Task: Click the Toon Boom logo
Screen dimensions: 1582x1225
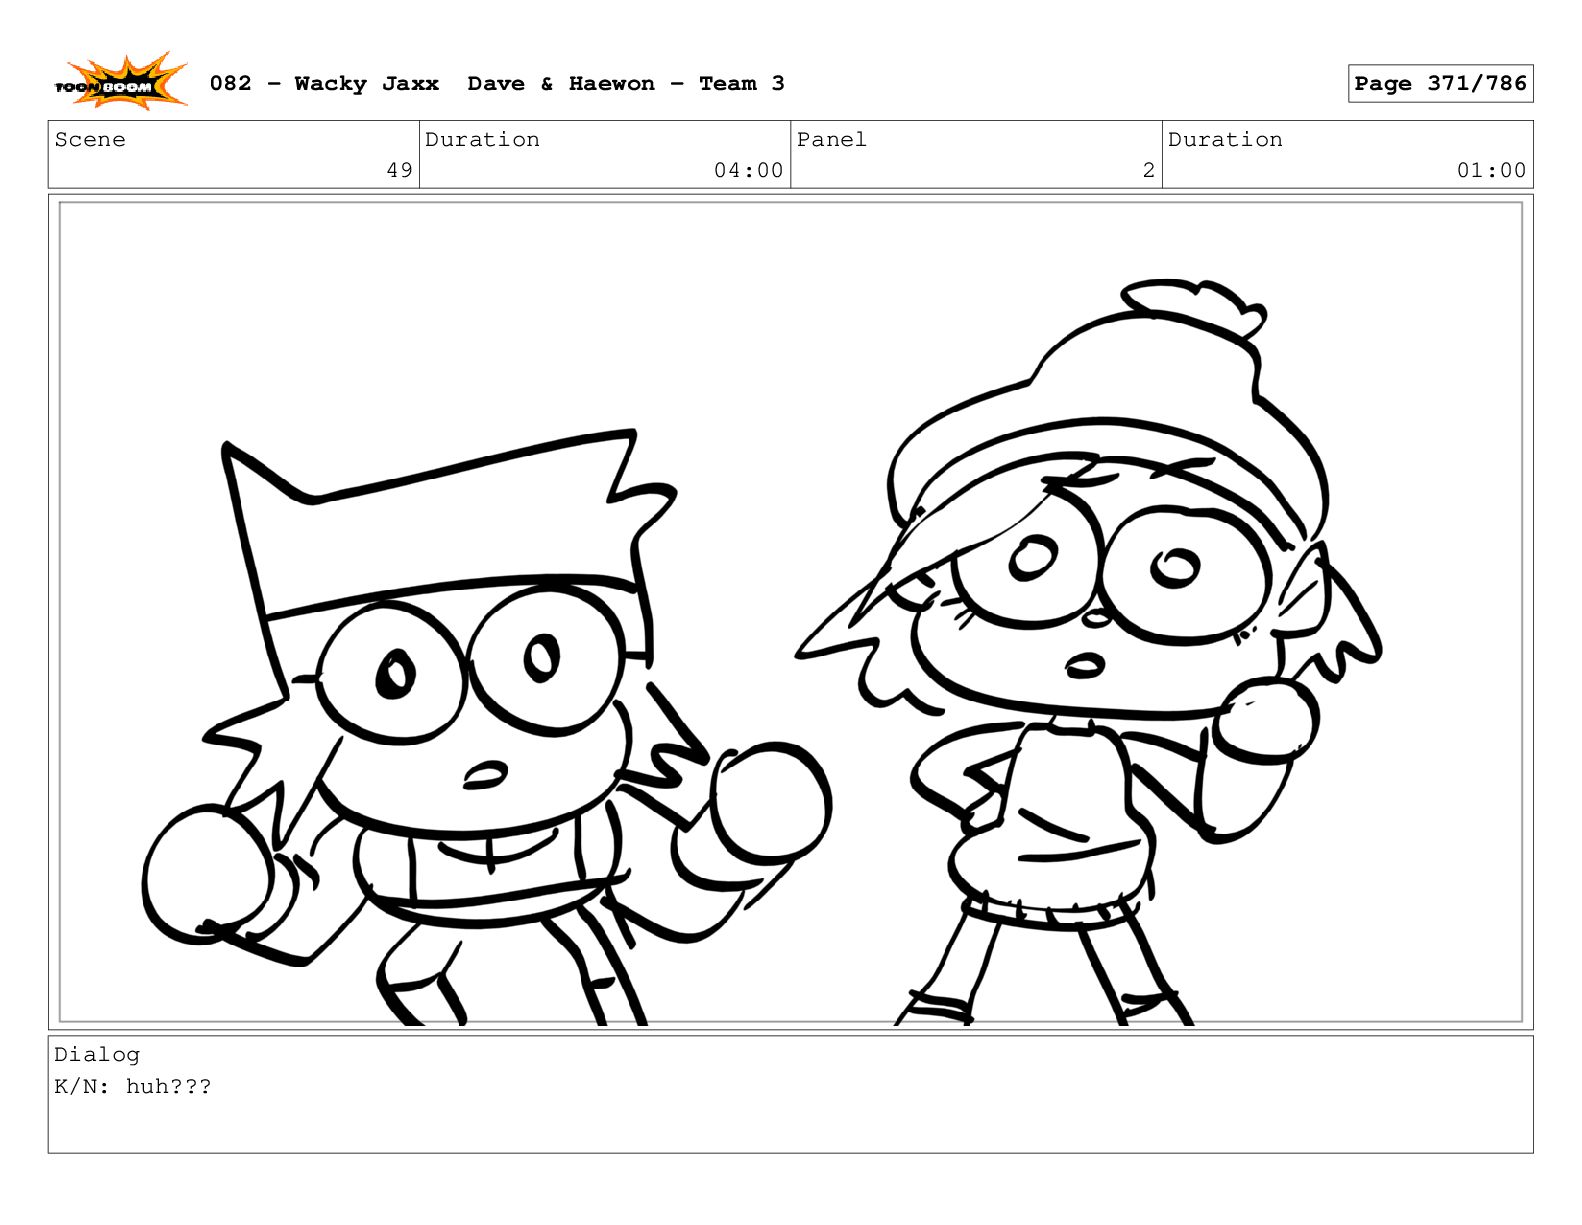Action: tap(121, 81)
